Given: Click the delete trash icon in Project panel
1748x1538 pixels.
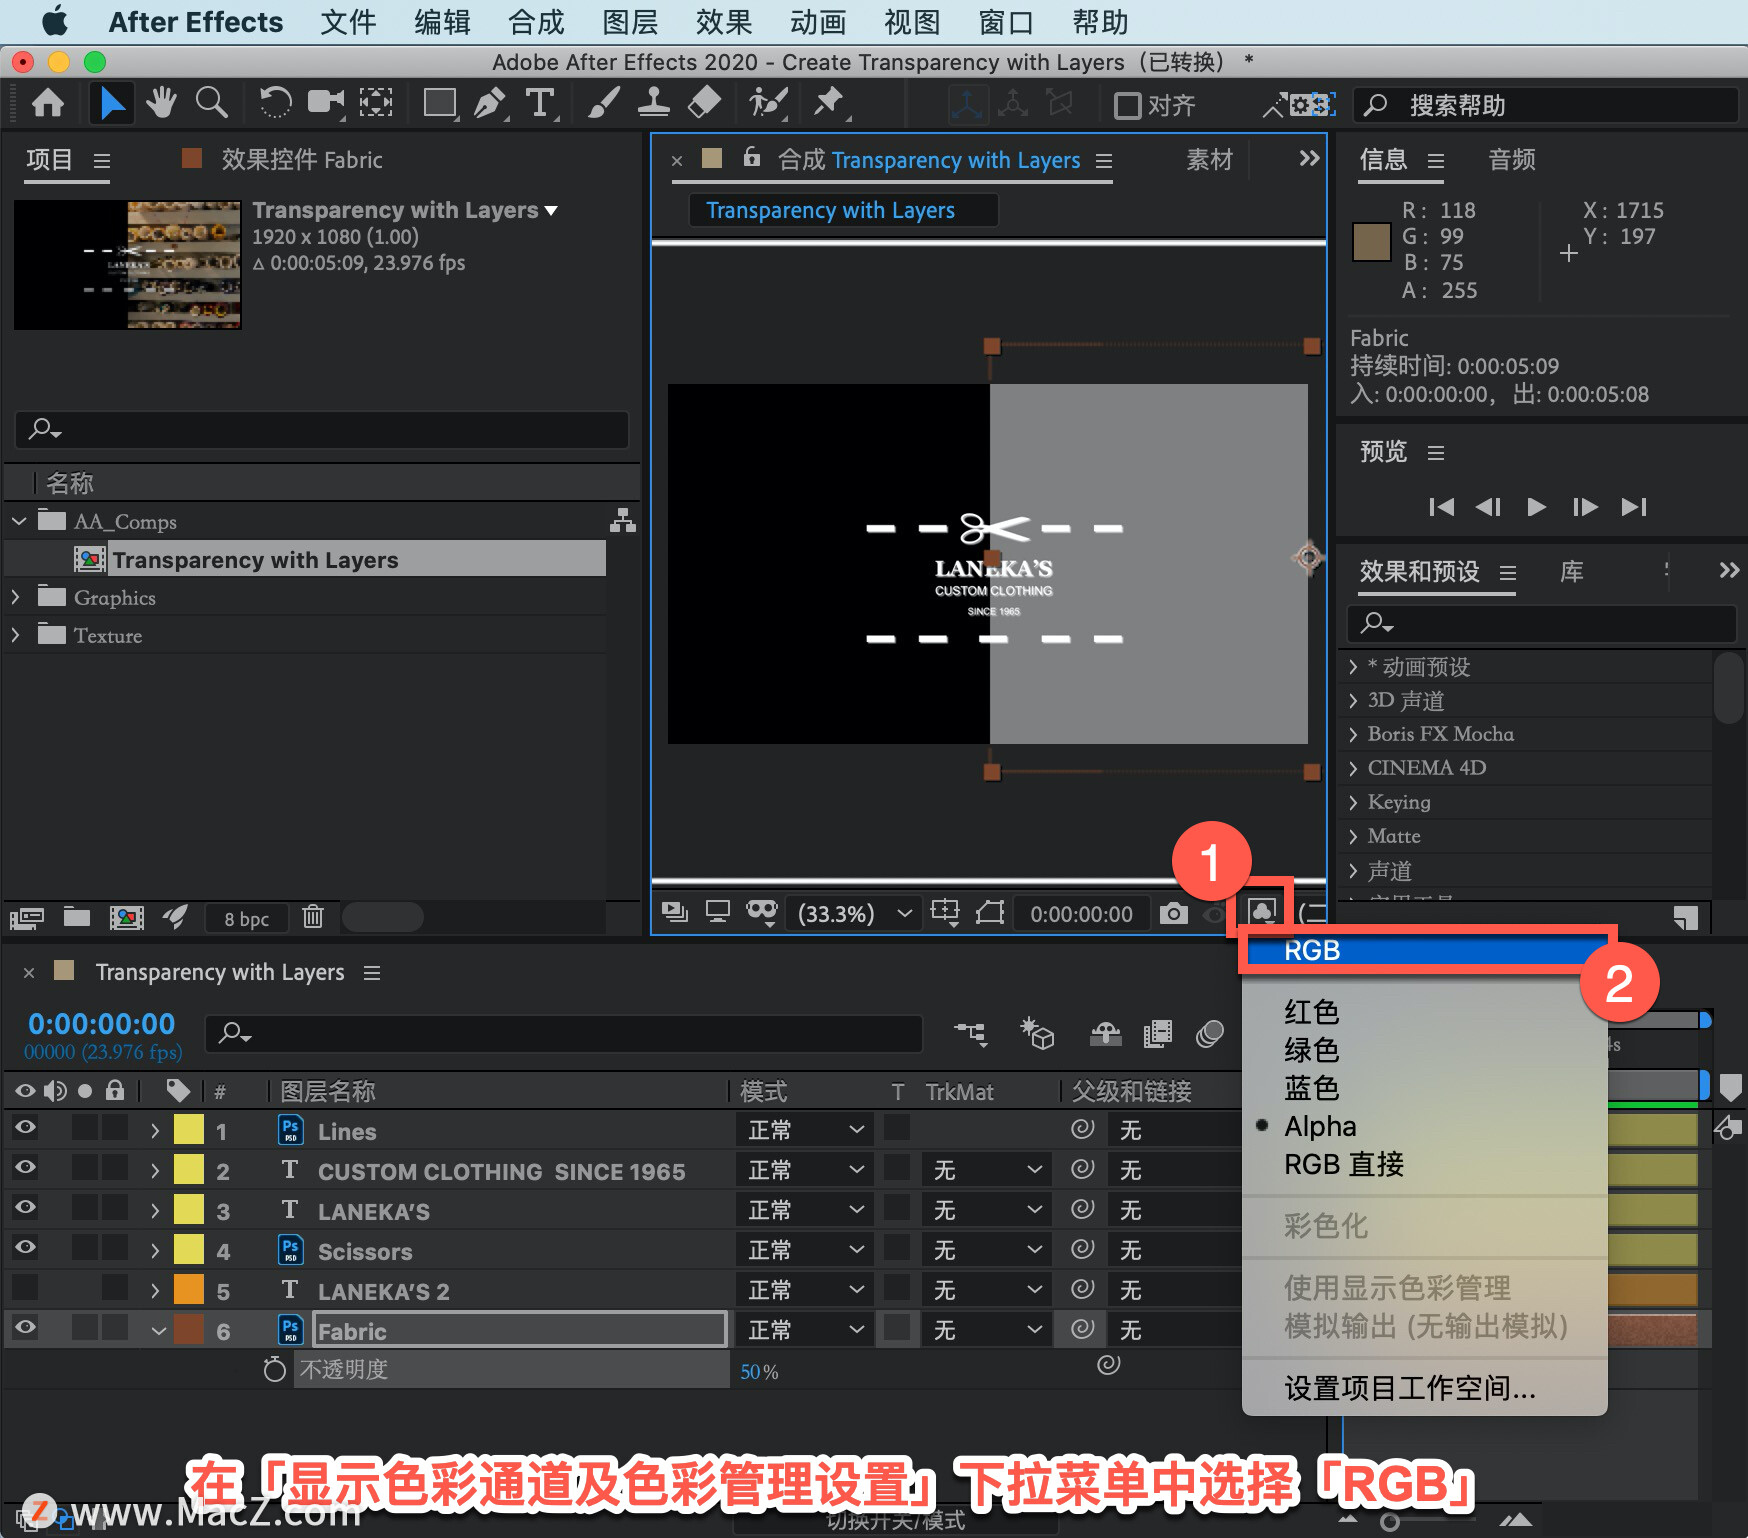Looking at the screenshot, I should pos(313,916).
